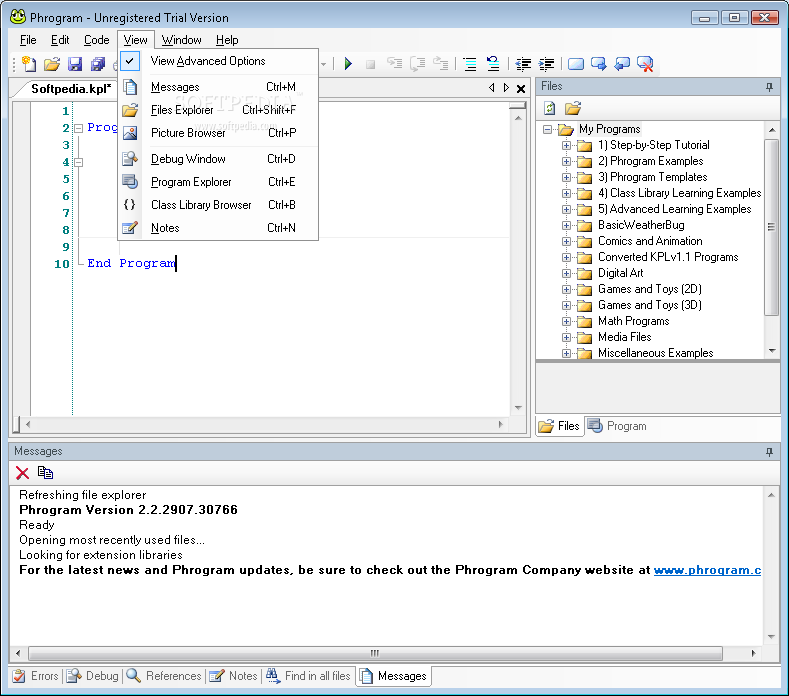Click the format-with-arrow toolbar icon beside format lines

point(493,63)
